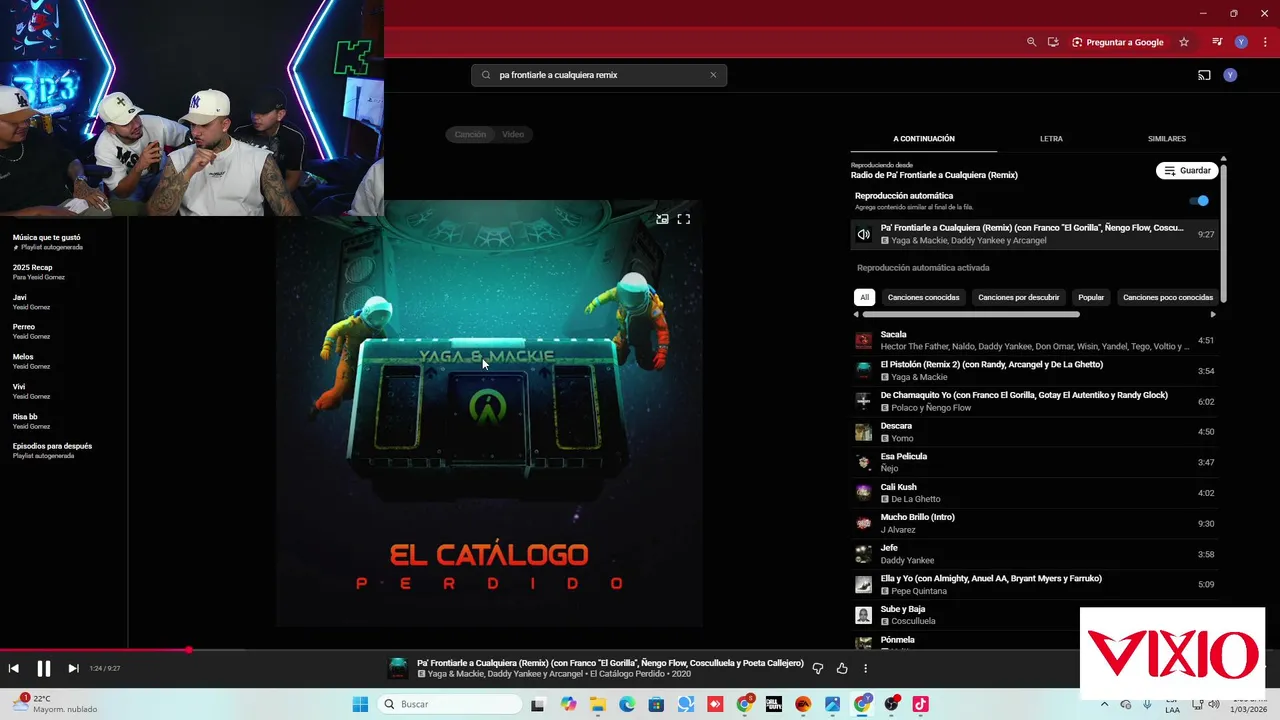Image resolution: width=1280 pixels, height=720 pixels.
Task: Click the search field with 'pa frontiarle a cualquiera remix'
Action: pyautogui.click(x=599, y=75)
